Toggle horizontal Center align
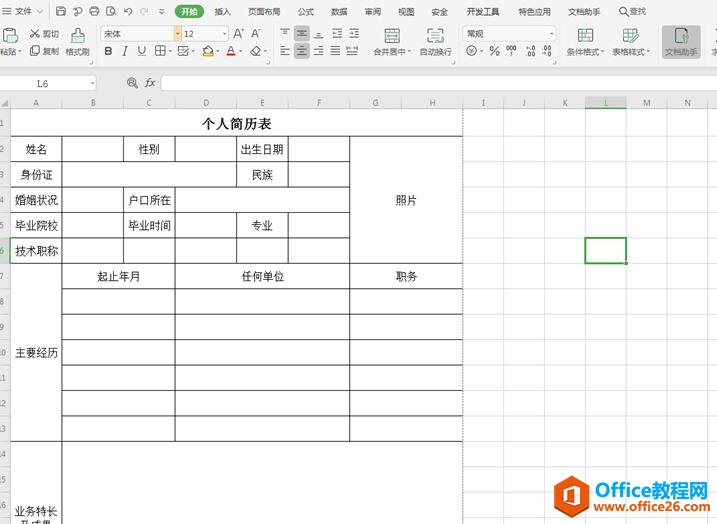 point(301,51)
